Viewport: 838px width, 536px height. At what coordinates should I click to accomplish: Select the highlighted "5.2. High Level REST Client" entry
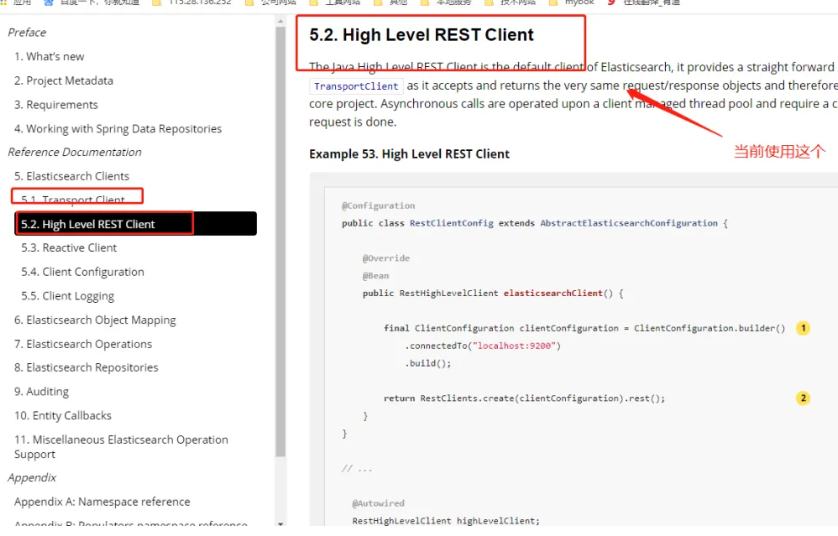(136, 224)
